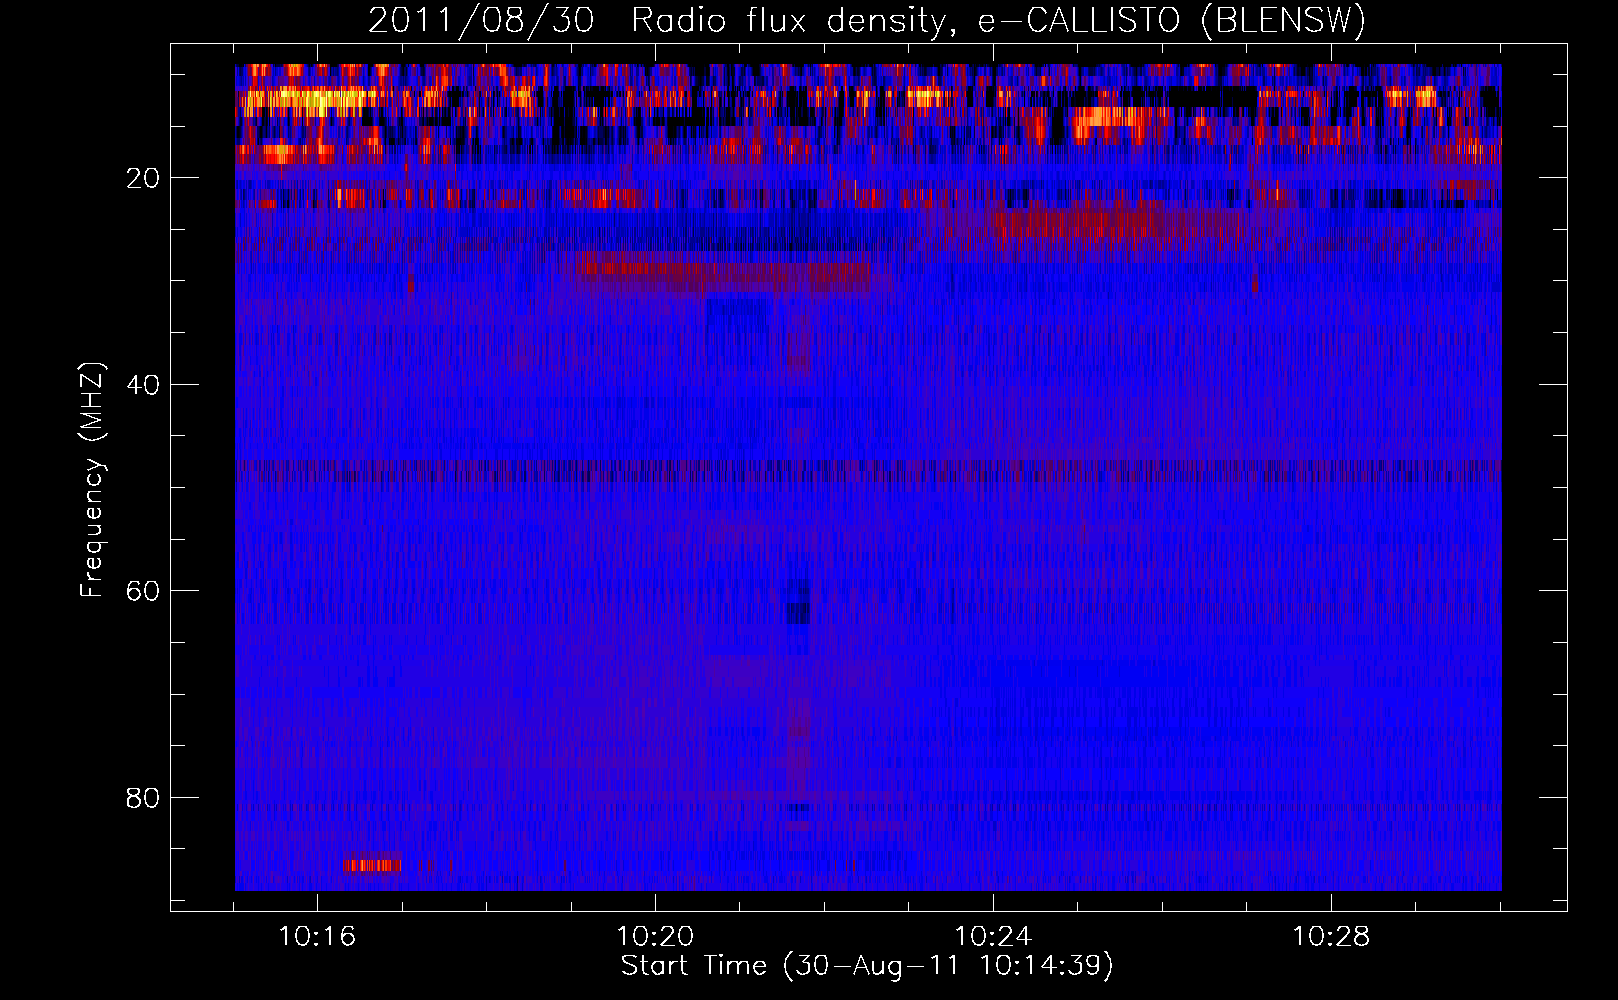1618x1000 pixels.
Task: Click the 'Start Time (30-Aug-11 10:14:39)' label
Action: (867, 966)
